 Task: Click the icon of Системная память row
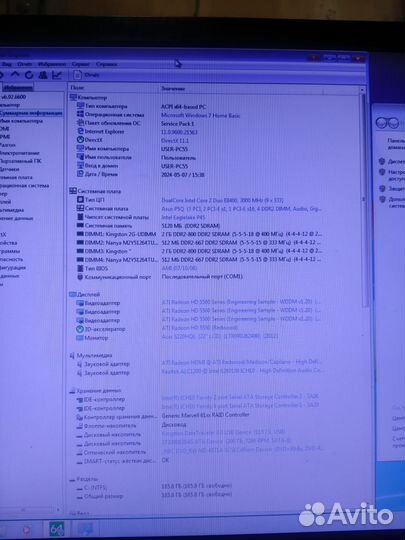pos(80,225)
